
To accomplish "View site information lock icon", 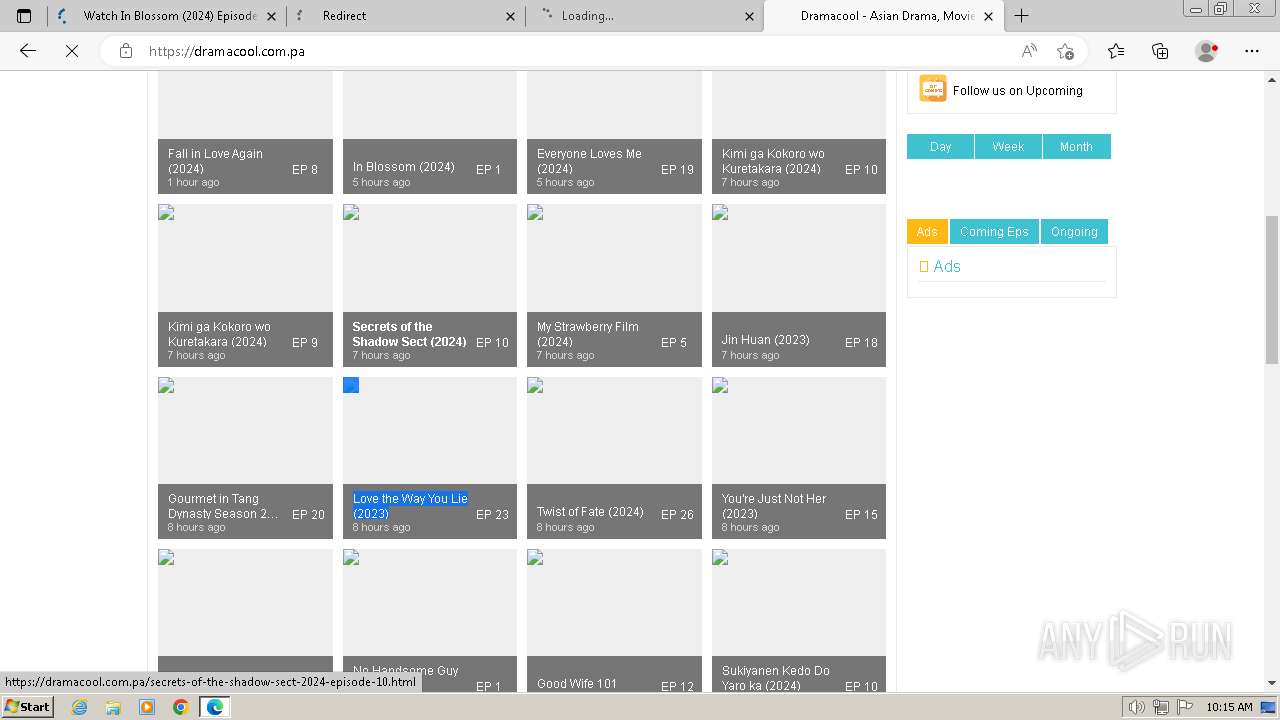I will pyautogui.click(x=126, y=51).
